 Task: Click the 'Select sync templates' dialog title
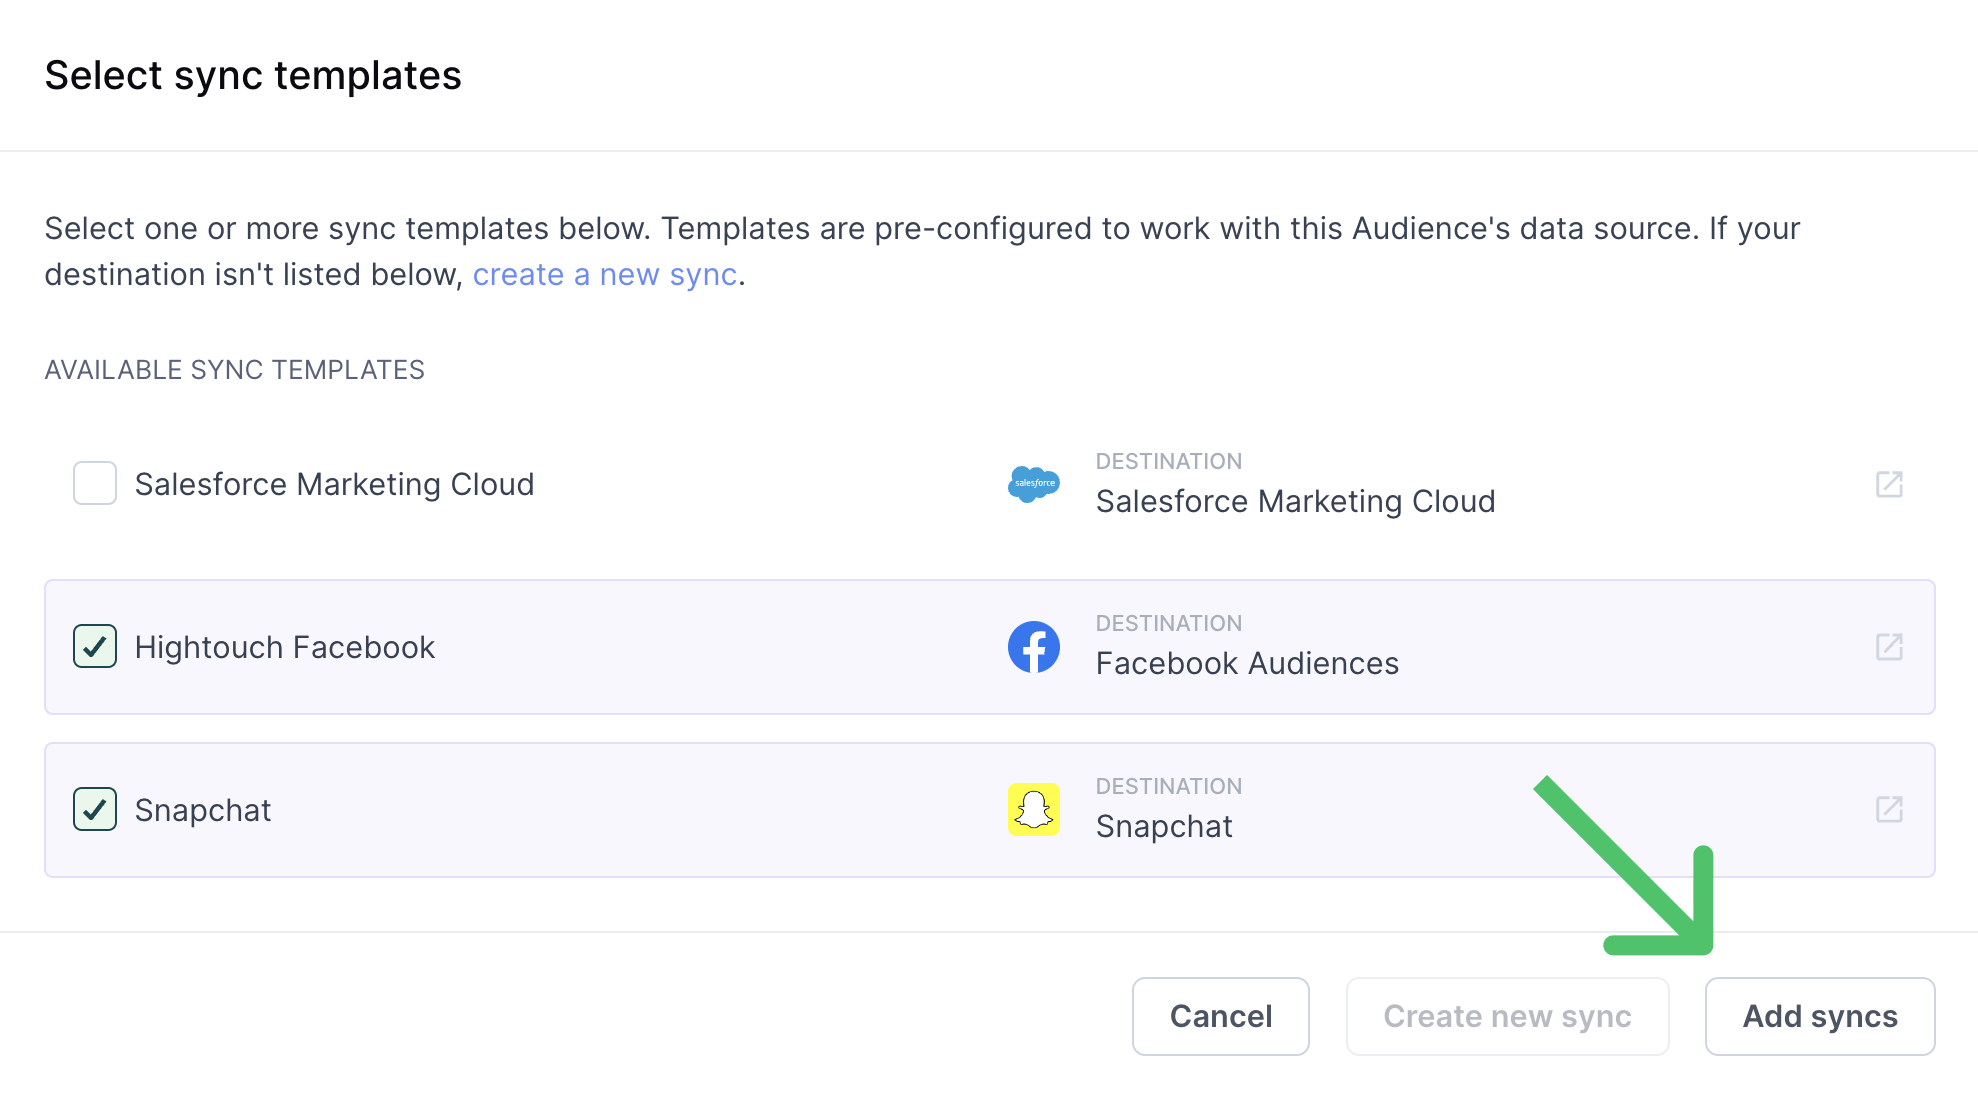click(253, 76)
